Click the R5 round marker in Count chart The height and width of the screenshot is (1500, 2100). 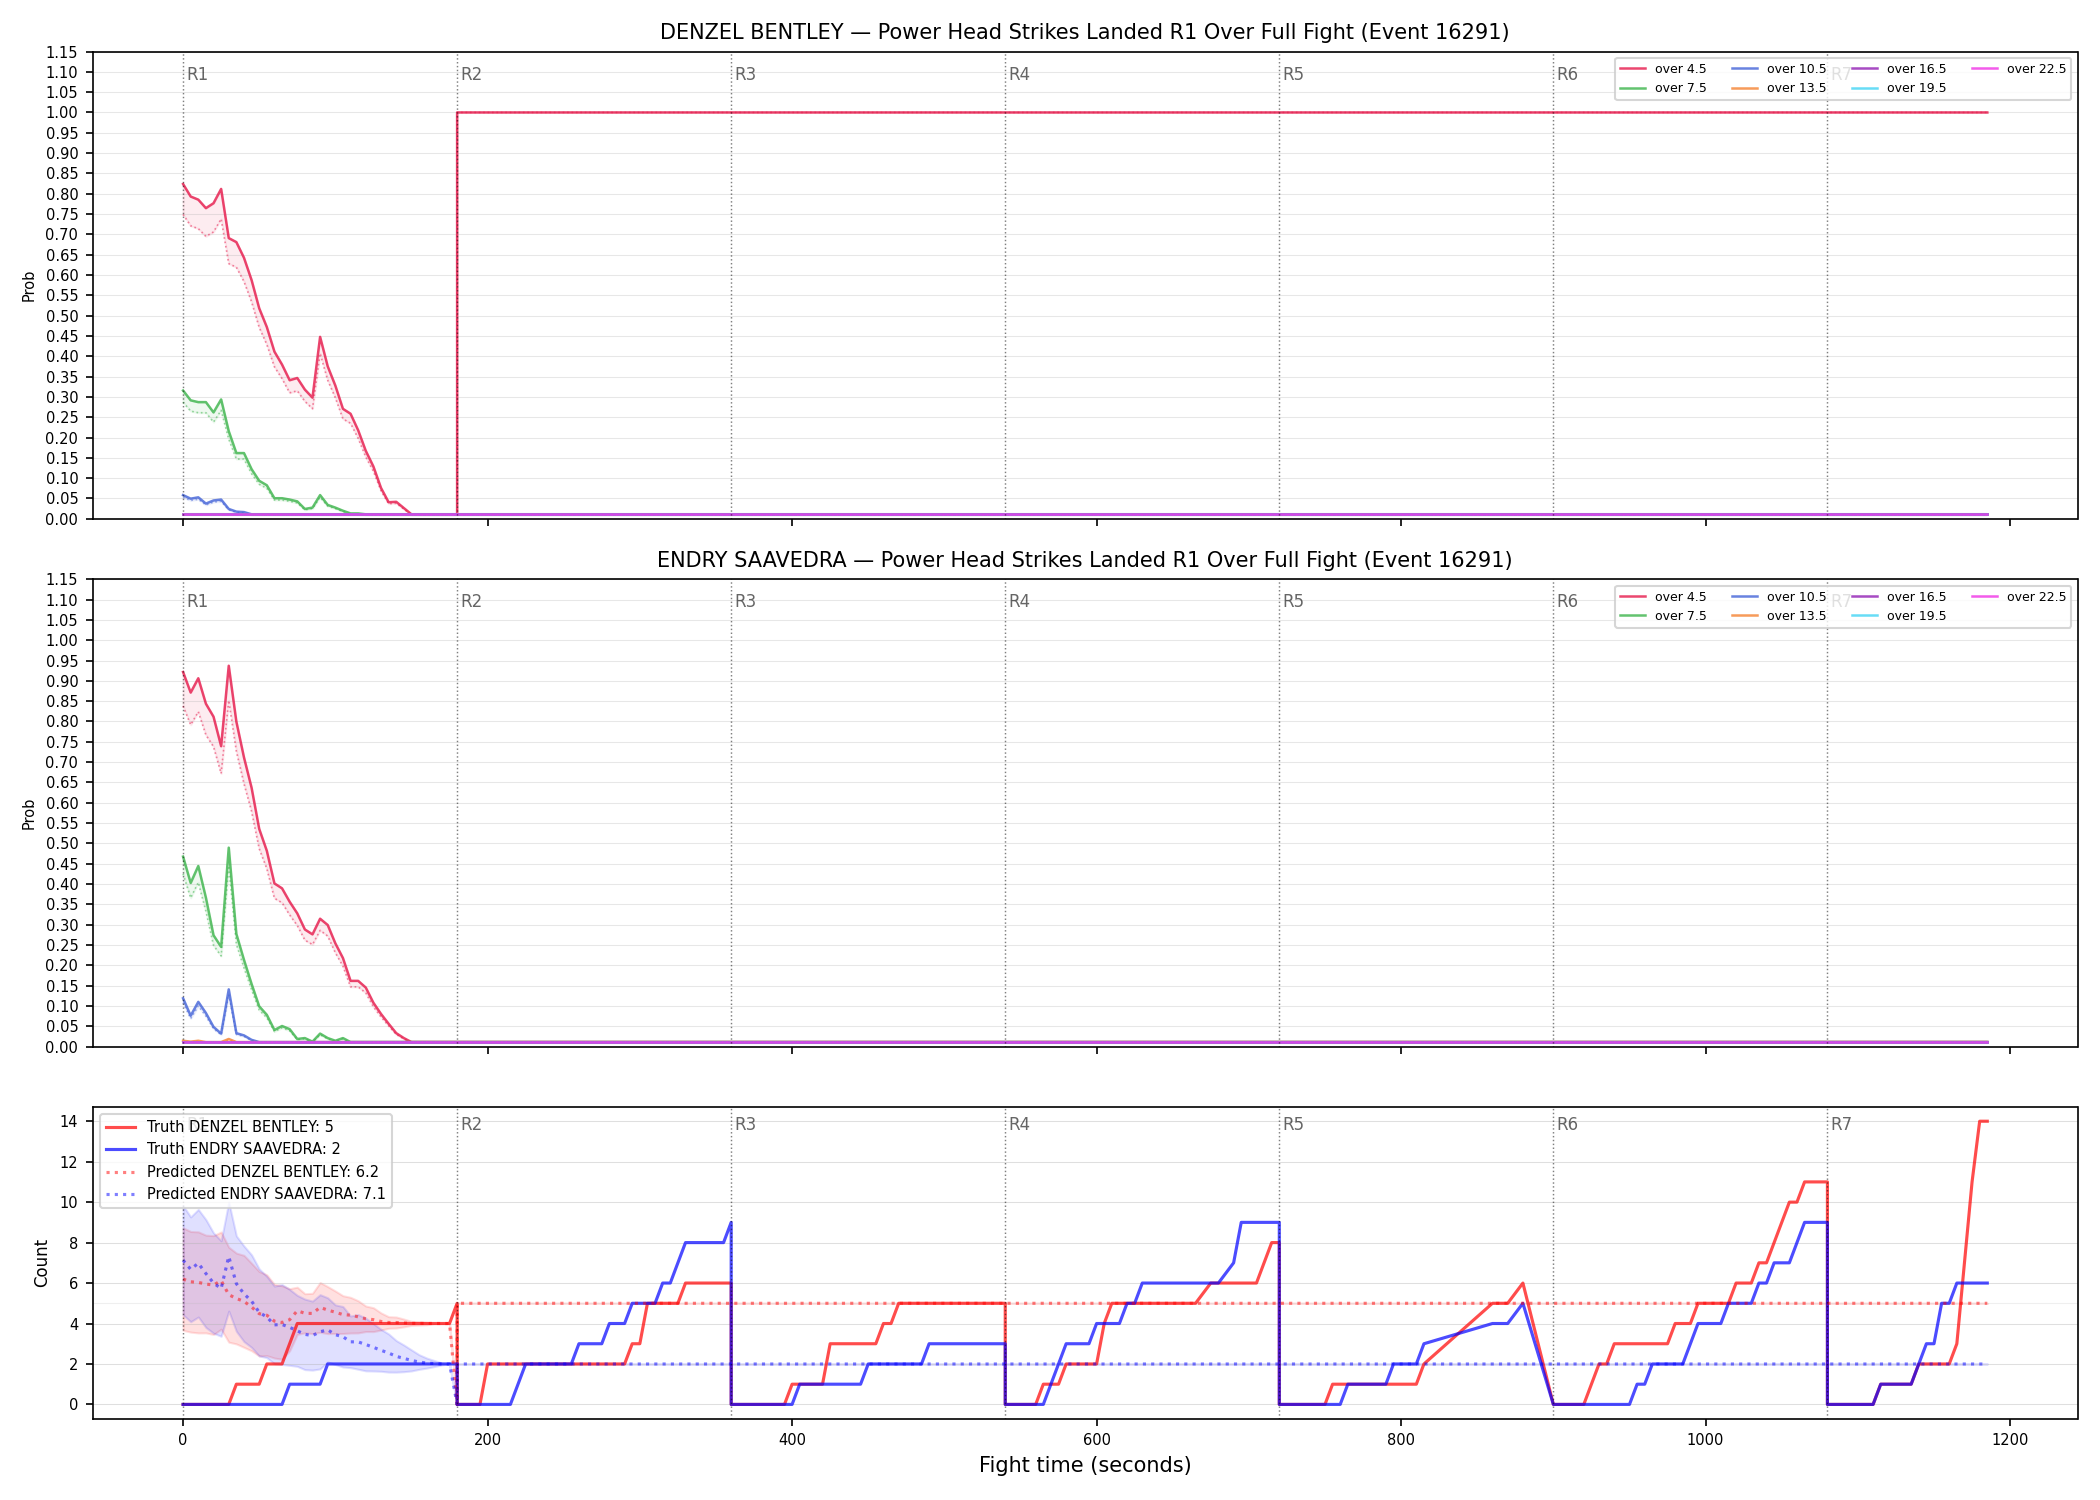tap(1293, 1124)
